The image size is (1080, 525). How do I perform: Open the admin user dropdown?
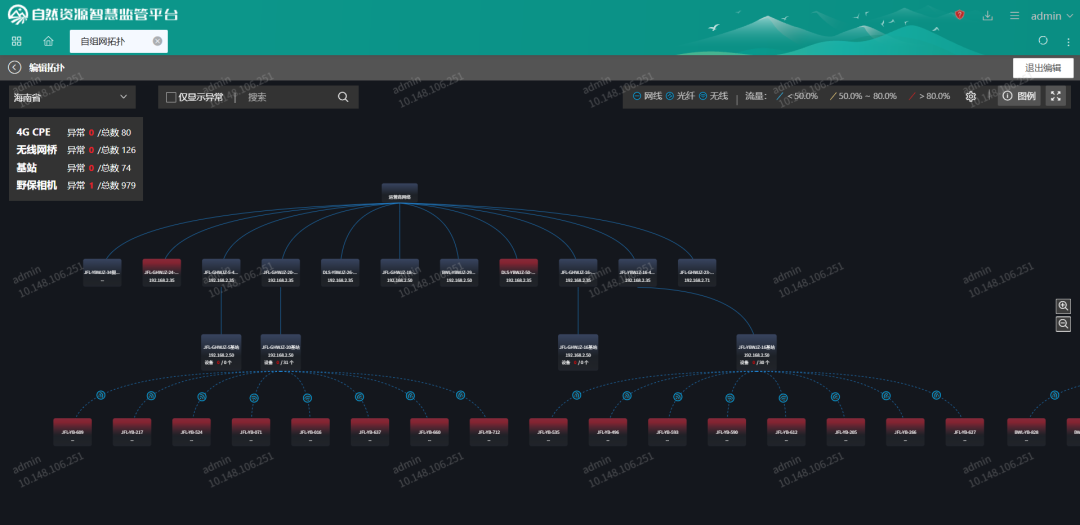pos(1052,16)
